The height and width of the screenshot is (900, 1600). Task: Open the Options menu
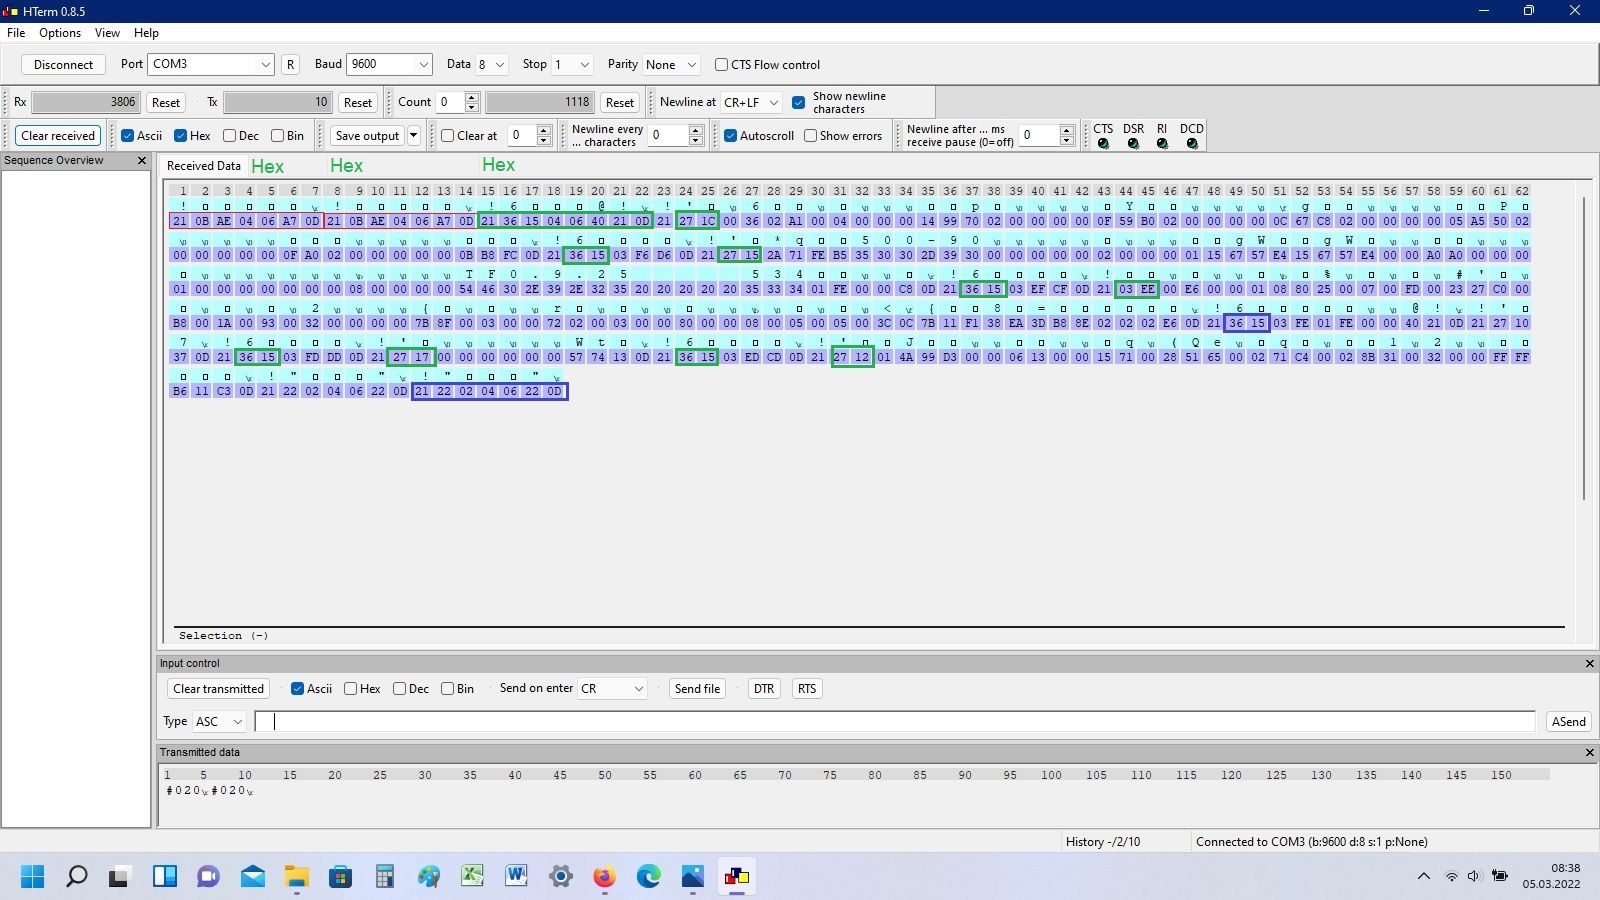point(60,33)
